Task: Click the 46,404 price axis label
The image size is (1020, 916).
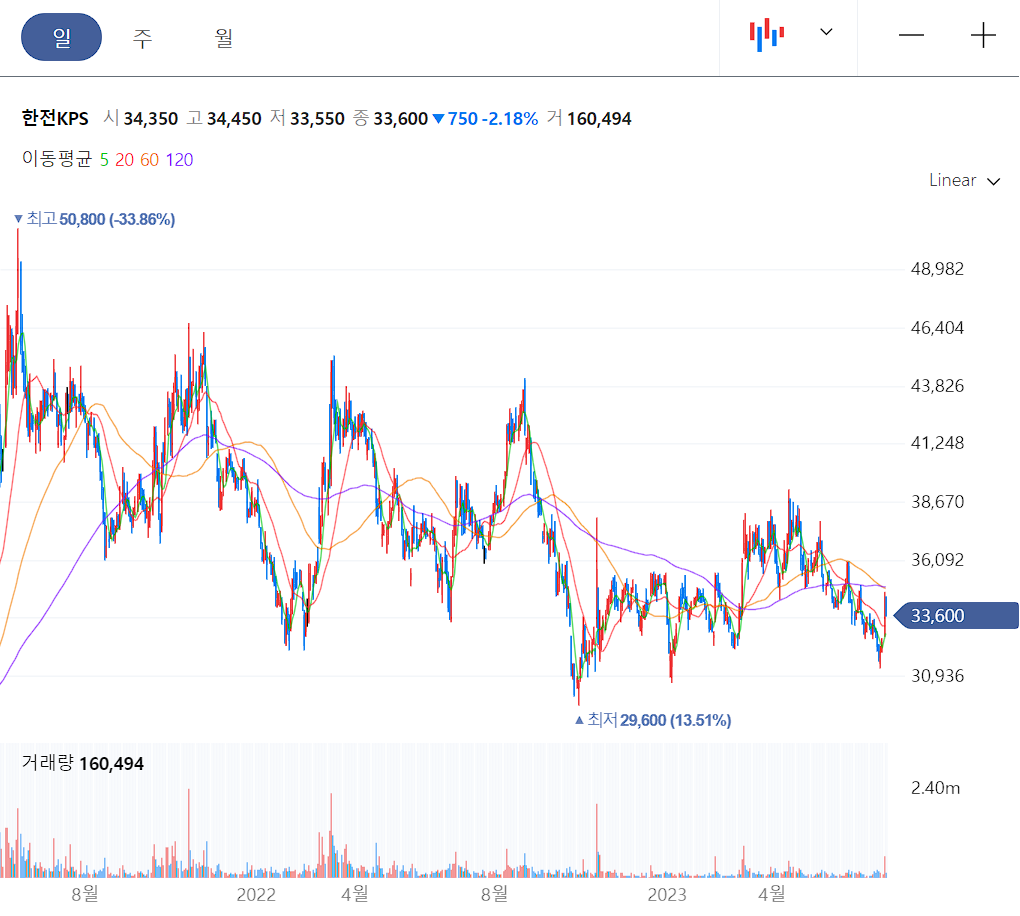Action: (x=937, y=327)
